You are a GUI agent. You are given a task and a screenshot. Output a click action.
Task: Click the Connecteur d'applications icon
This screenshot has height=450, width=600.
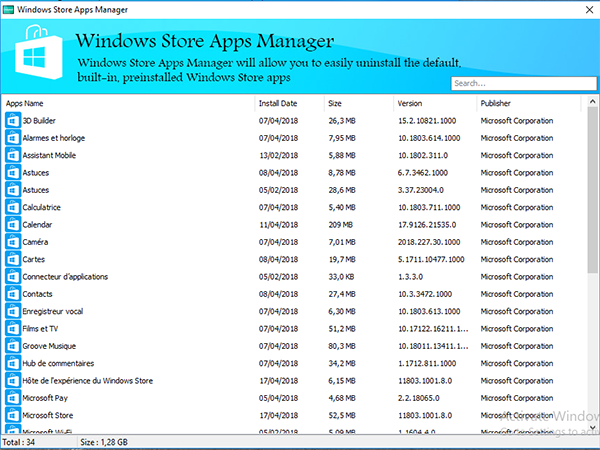click(x=13, y=277)
